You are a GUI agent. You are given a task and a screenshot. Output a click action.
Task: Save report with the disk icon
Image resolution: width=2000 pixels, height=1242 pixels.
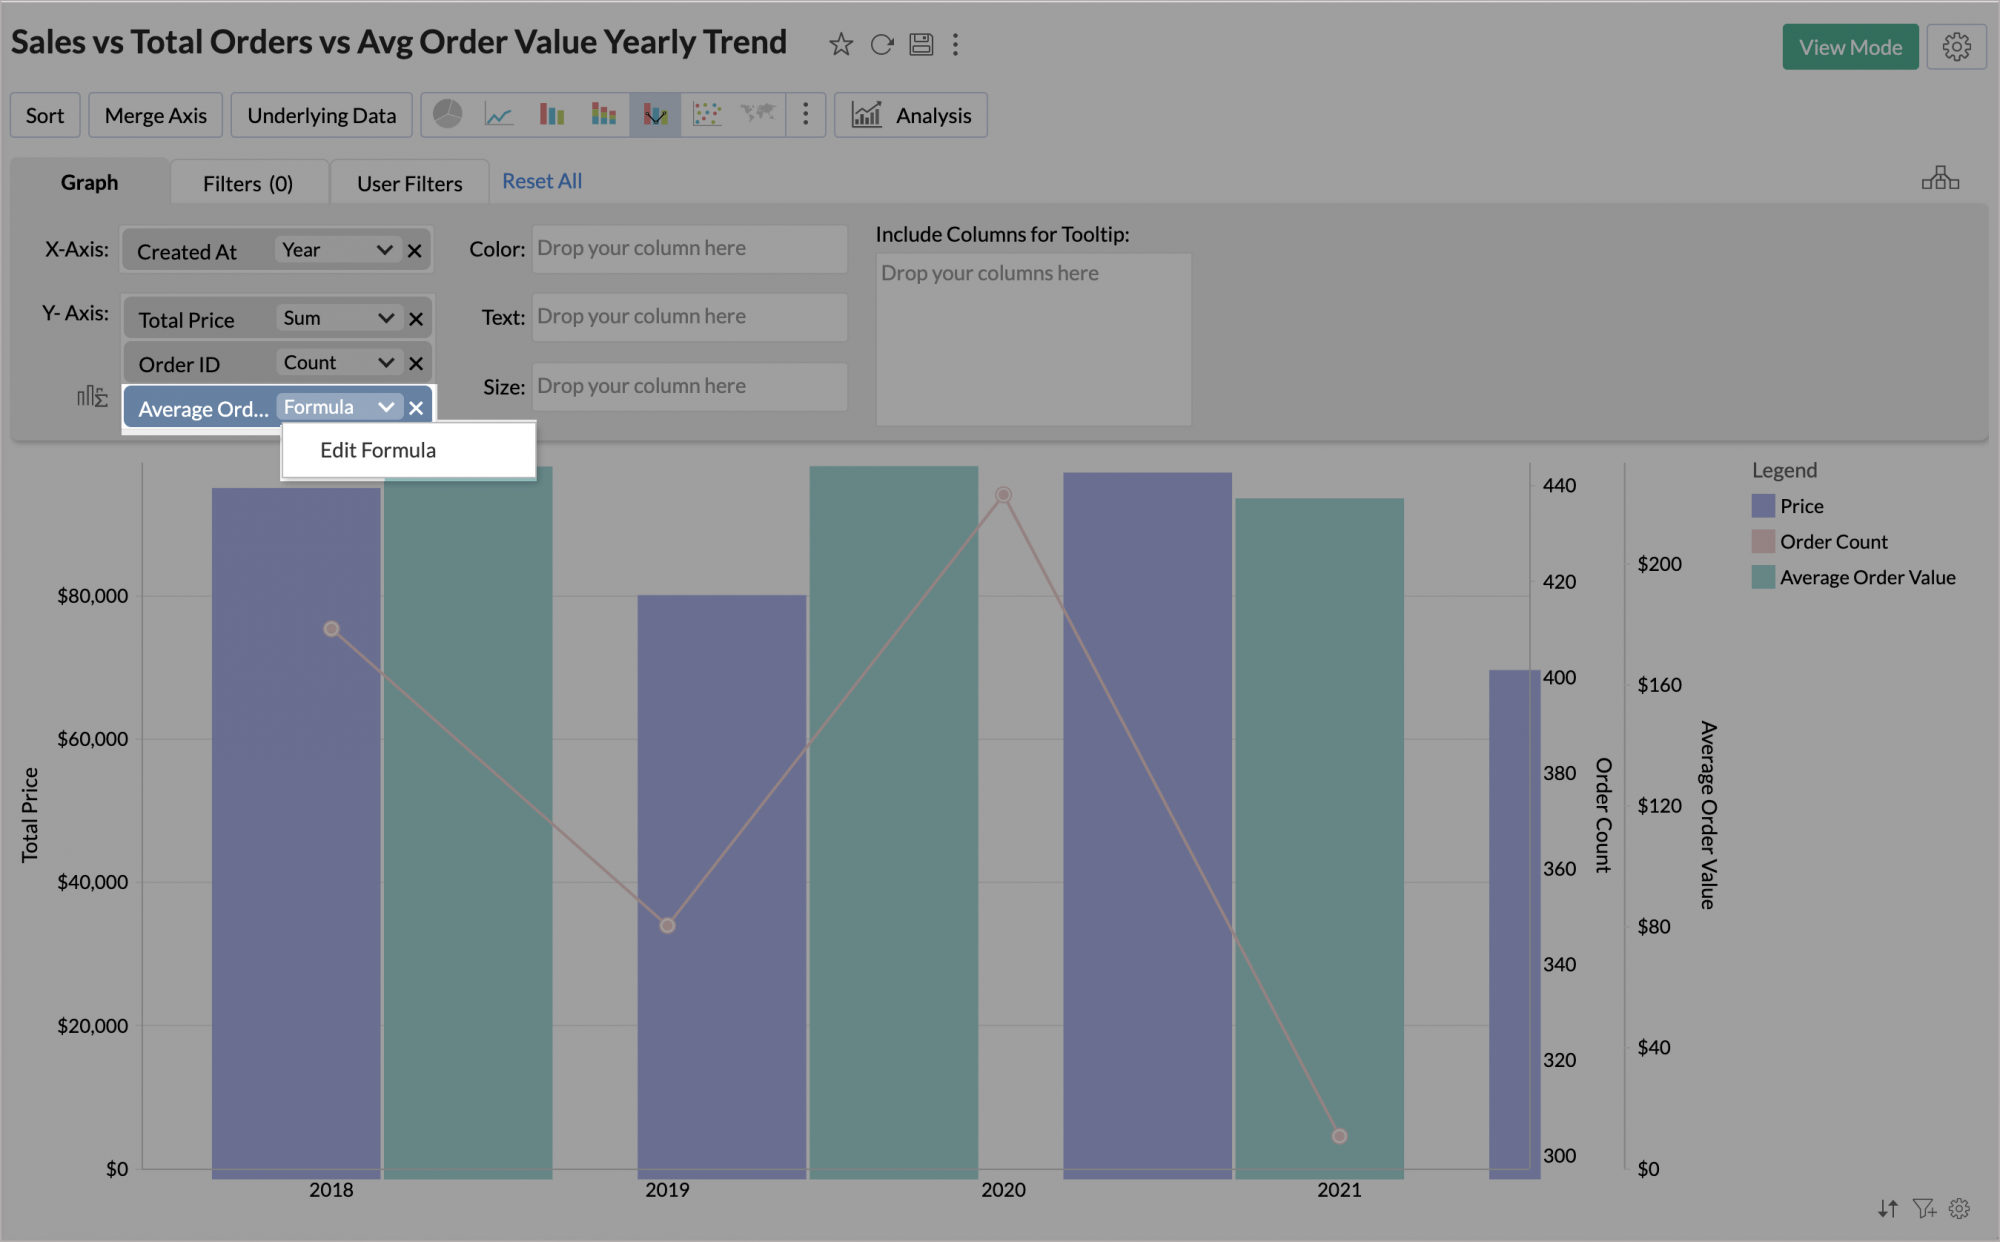point(921,45)
